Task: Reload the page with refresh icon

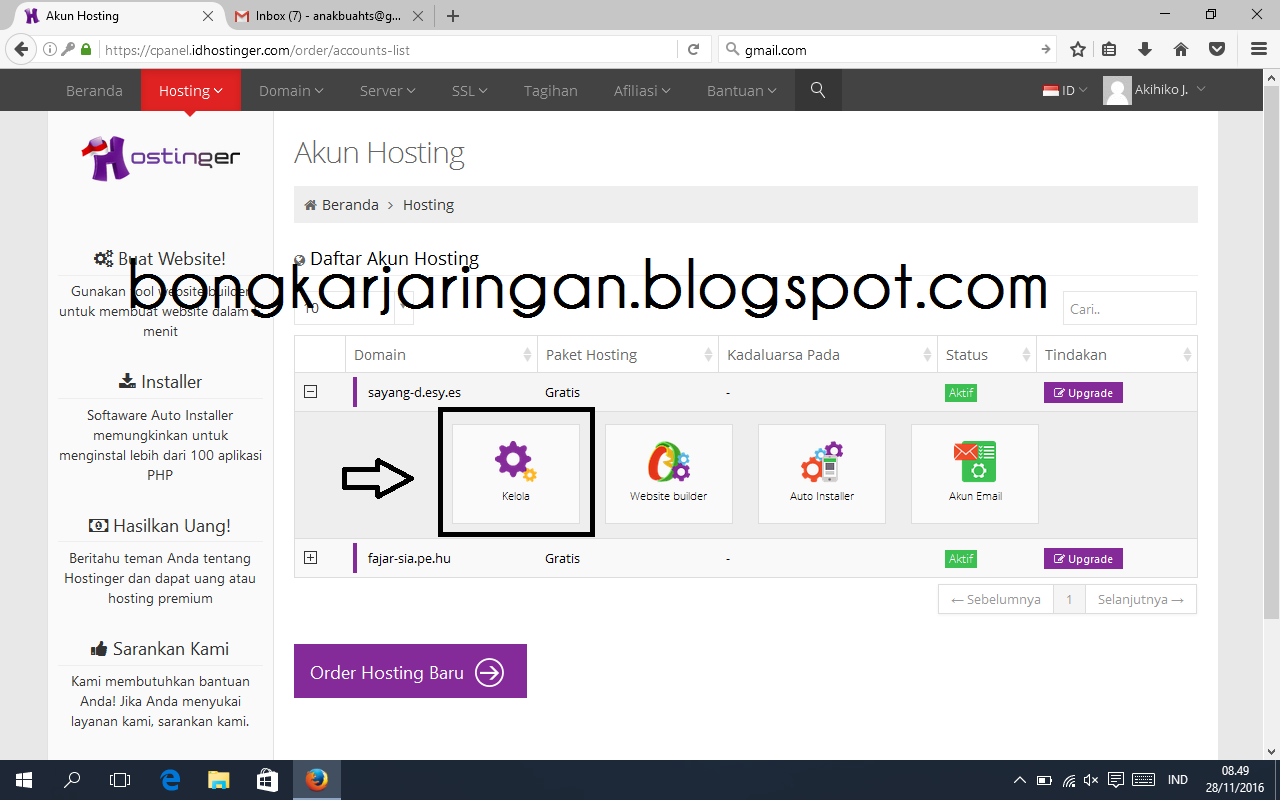Action: (693, 49)
